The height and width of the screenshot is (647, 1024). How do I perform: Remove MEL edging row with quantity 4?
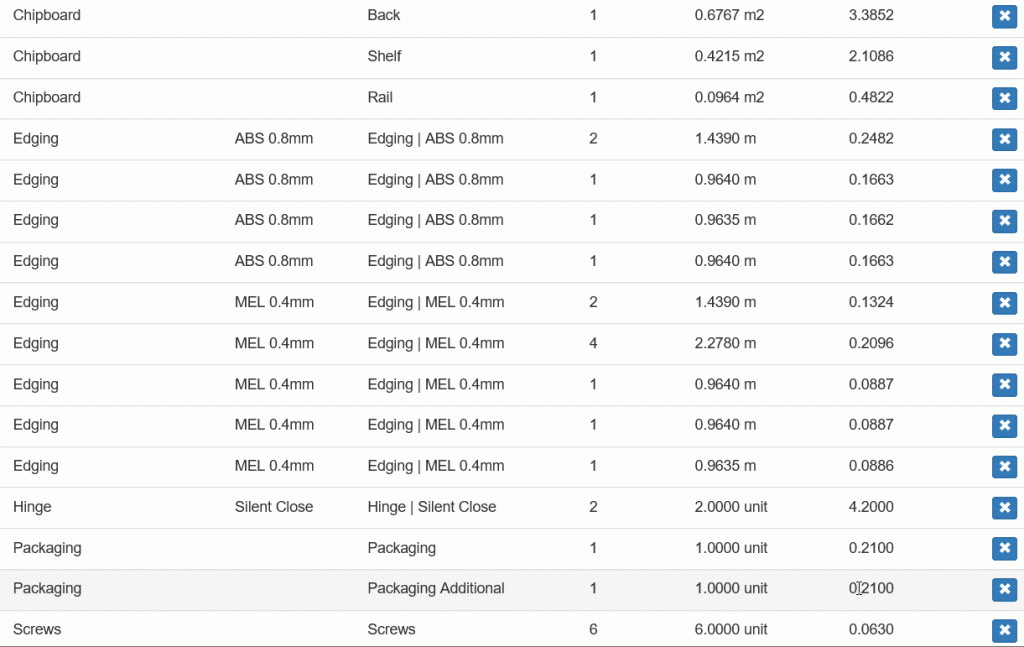point(1004,343)
